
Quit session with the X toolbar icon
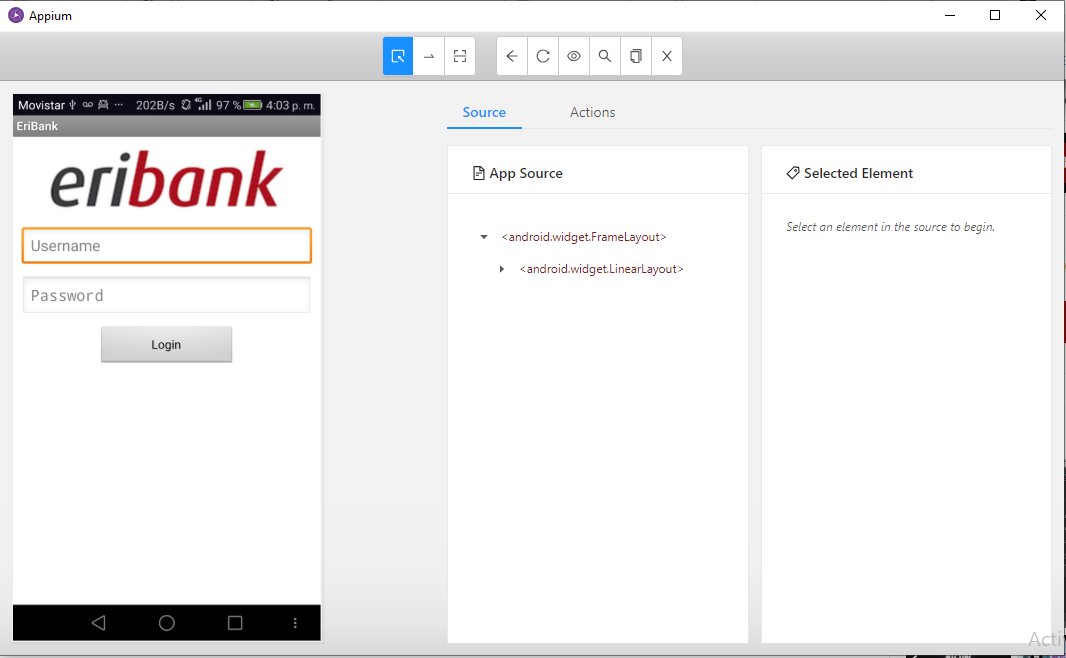click(667, 56)
